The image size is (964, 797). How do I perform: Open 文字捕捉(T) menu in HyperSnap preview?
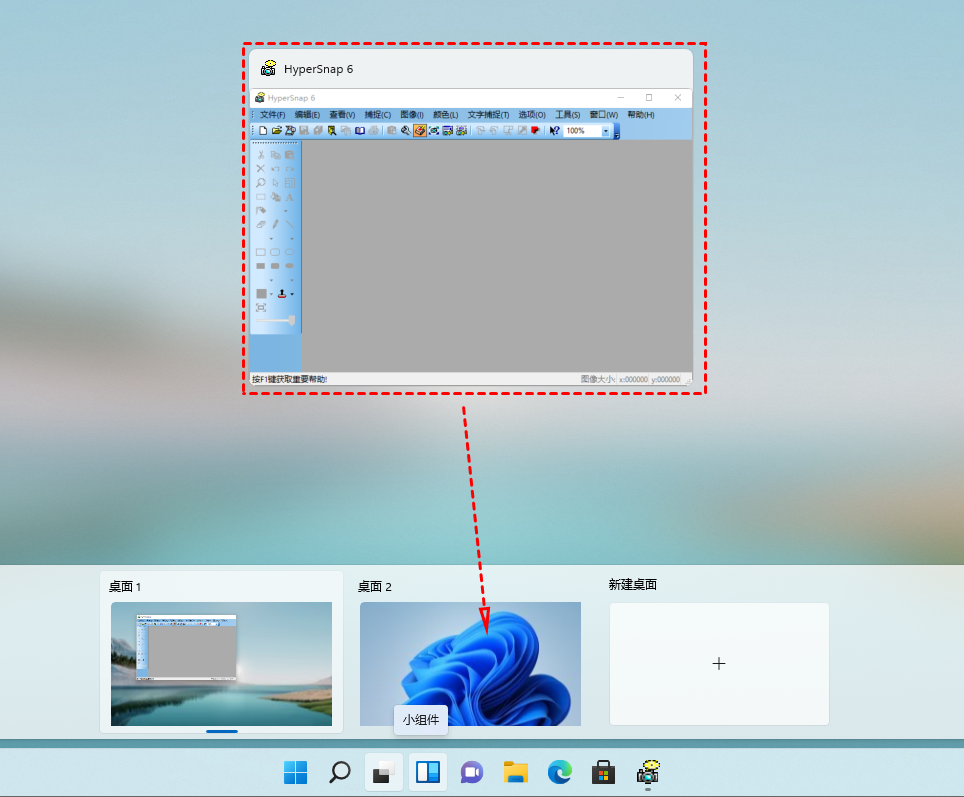pyautogui.click(x=488, y=115)
